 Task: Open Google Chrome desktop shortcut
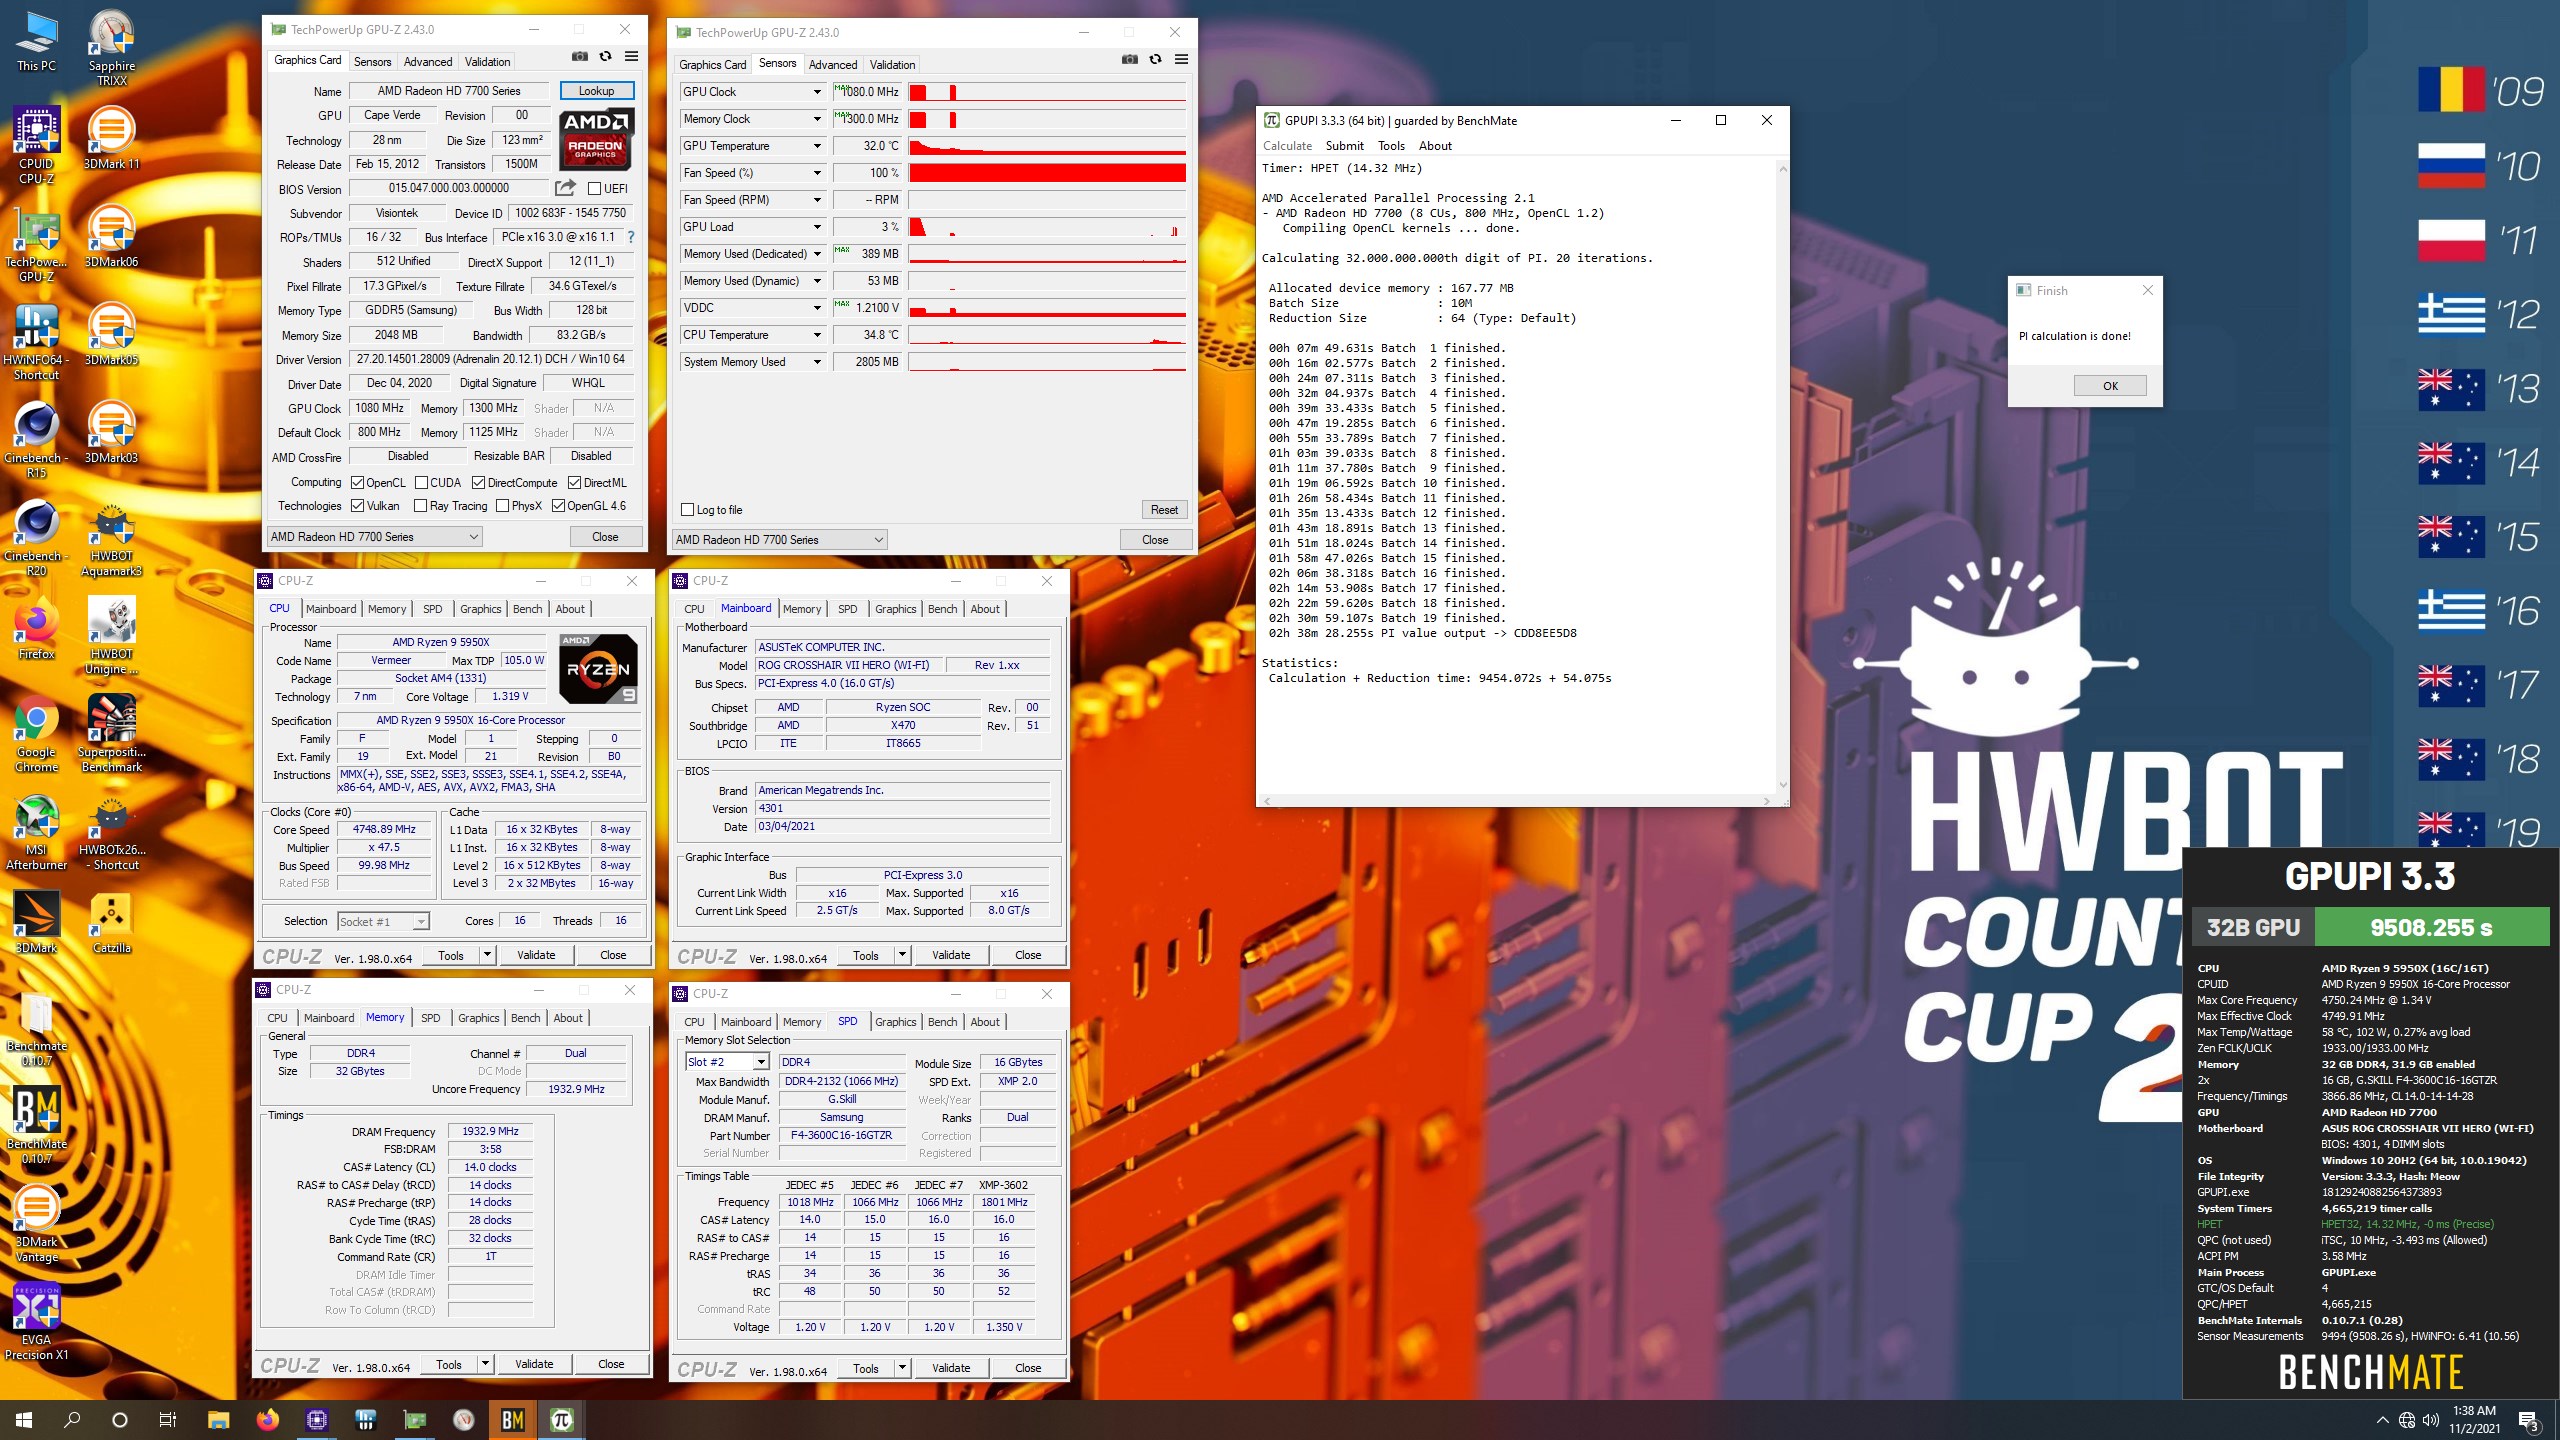(37, 733)
